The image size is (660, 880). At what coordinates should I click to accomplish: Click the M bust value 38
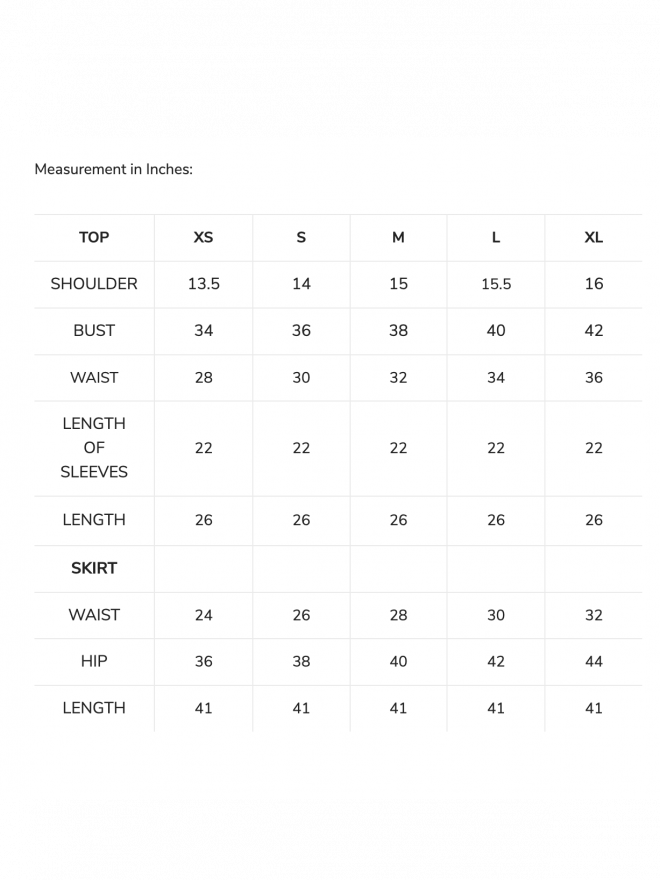[398, 331]
